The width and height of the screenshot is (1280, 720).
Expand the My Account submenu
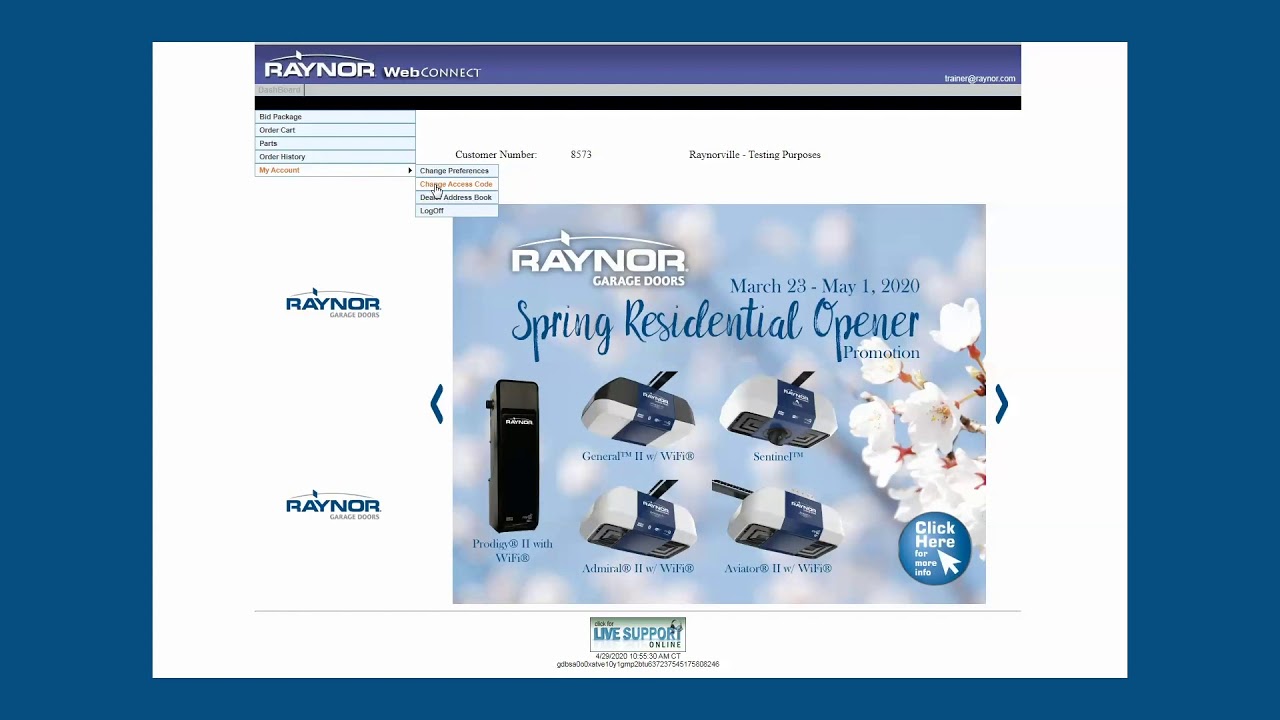tap(335, 170)
